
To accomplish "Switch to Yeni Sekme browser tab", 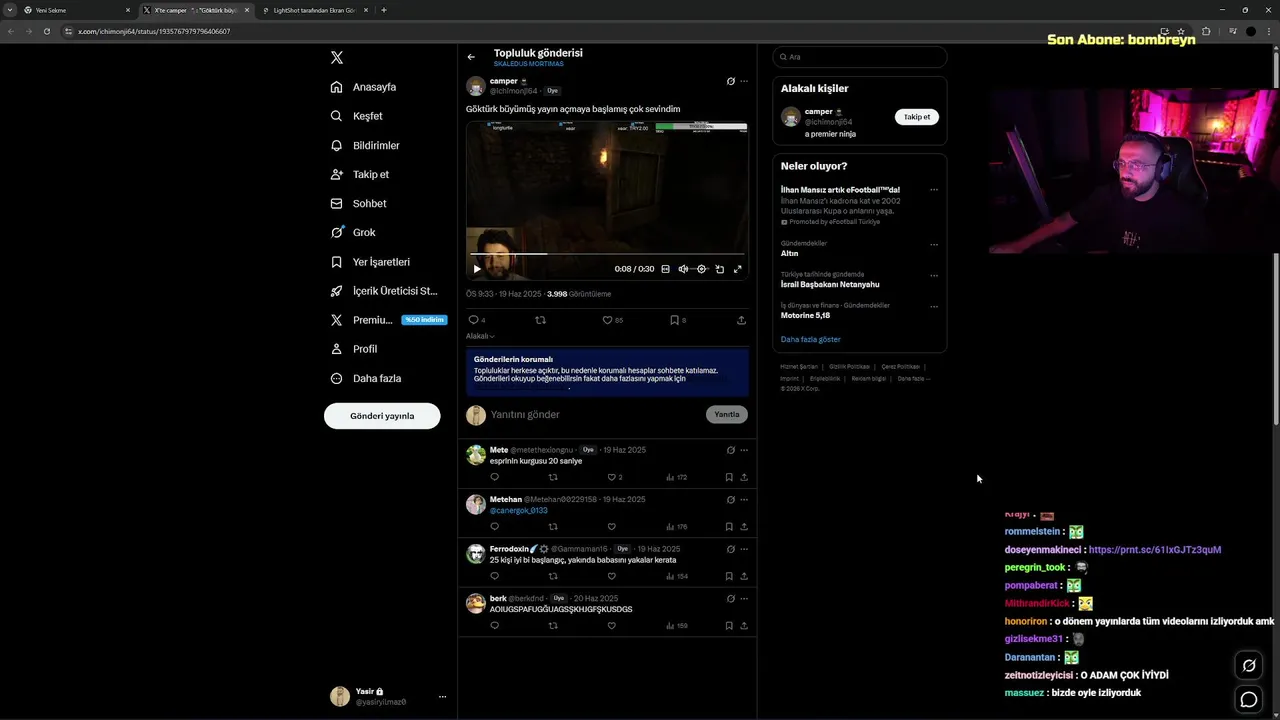I will (76, 10).
